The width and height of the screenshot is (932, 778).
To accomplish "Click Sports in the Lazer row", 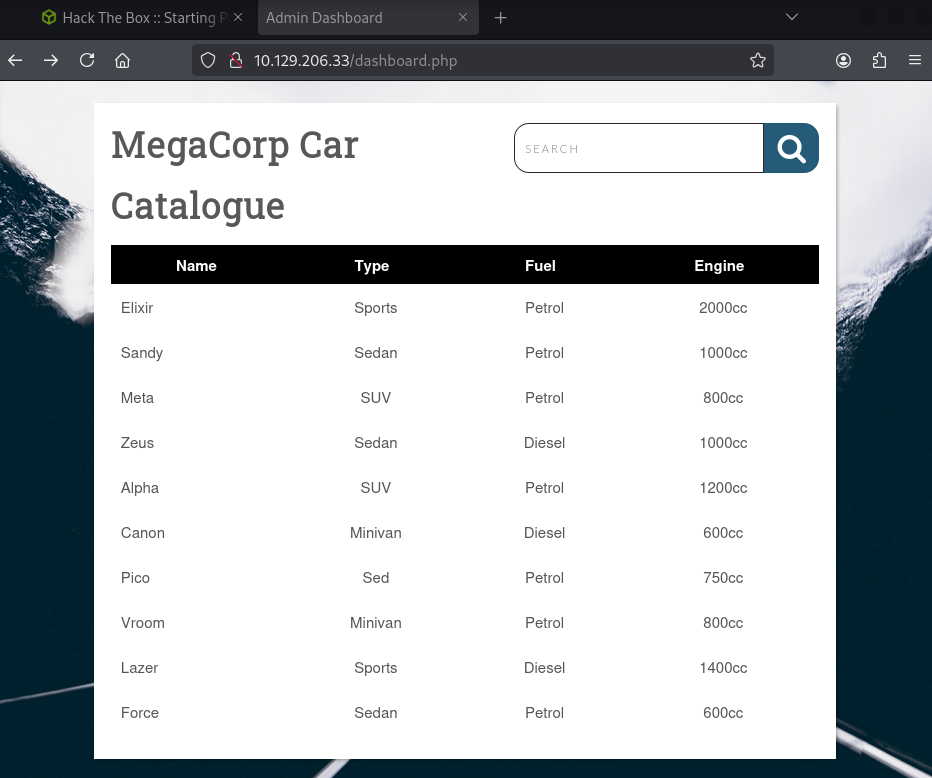I will [x=376, y=668].
